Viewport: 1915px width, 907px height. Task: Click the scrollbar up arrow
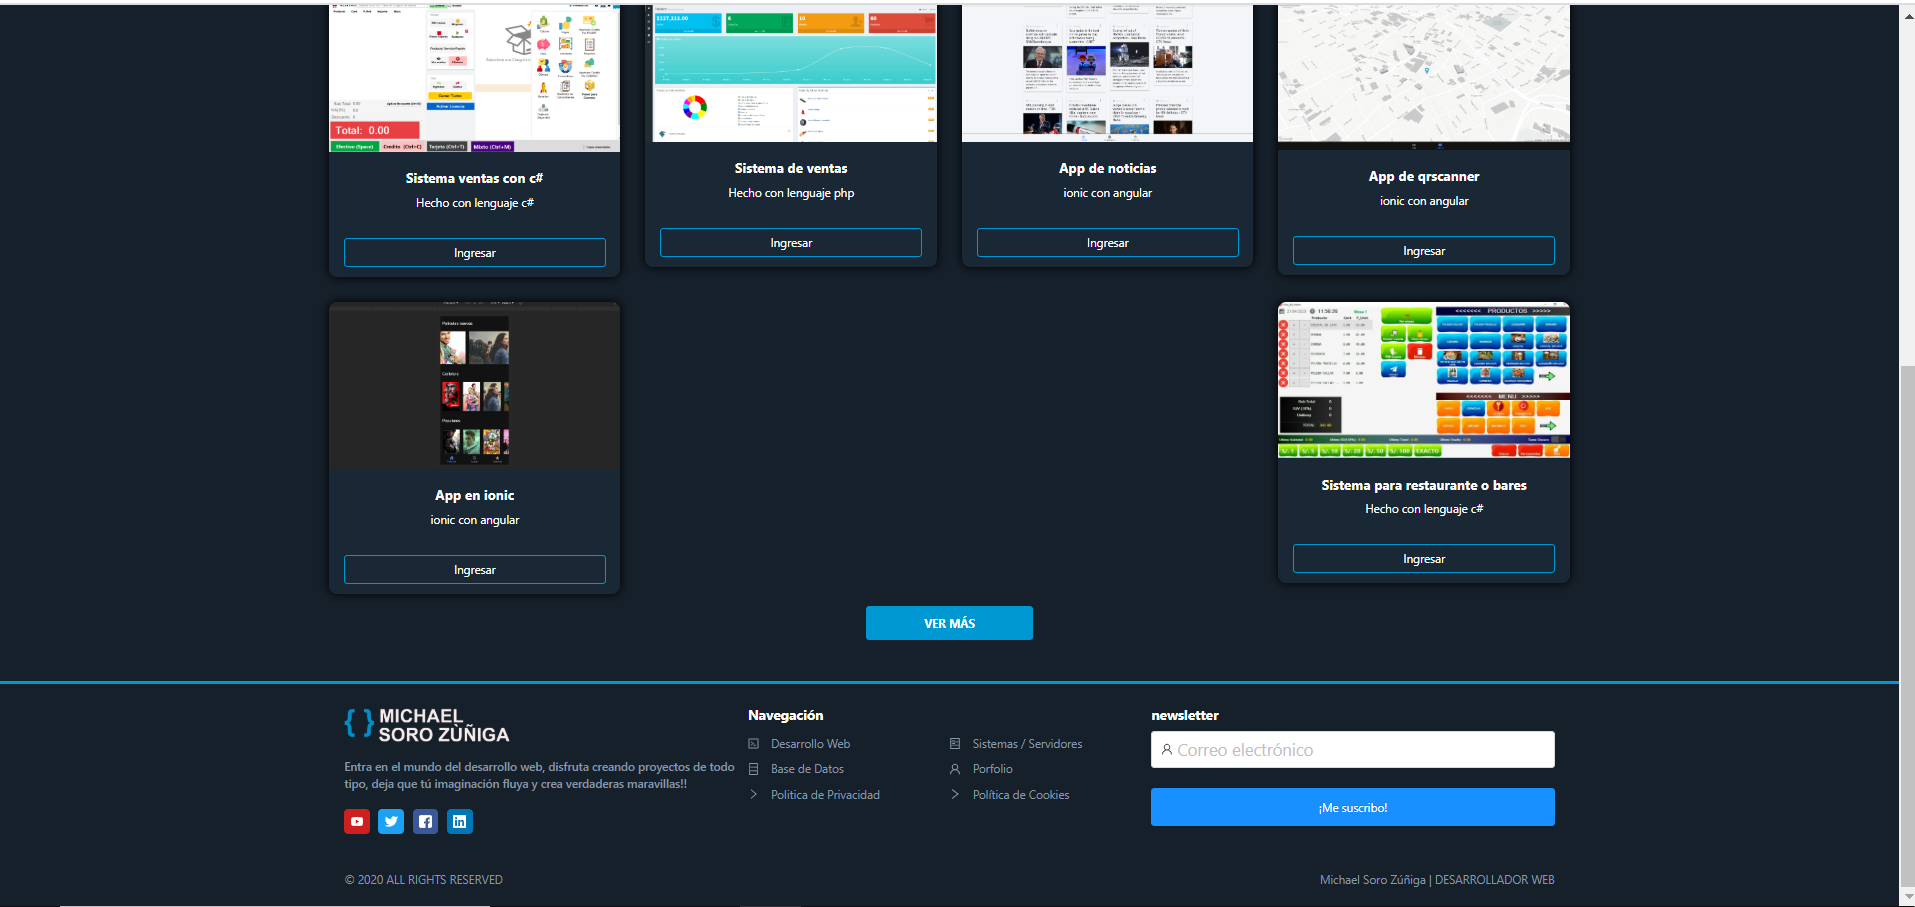coord(1907,17)
